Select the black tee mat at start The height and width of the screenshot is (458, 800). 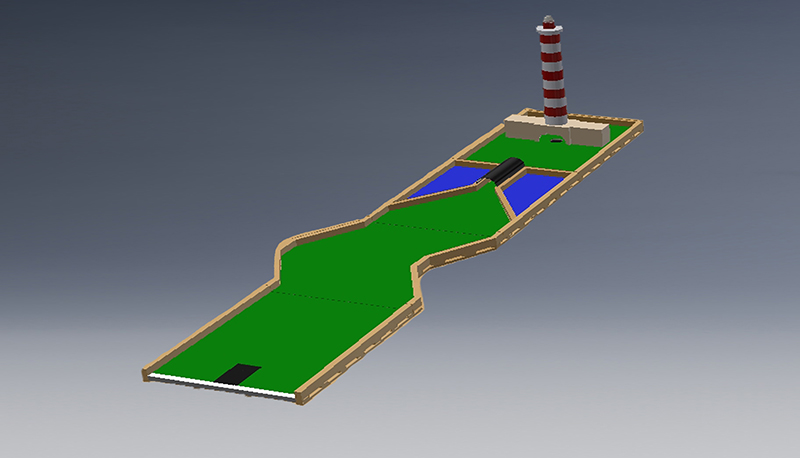239,374
